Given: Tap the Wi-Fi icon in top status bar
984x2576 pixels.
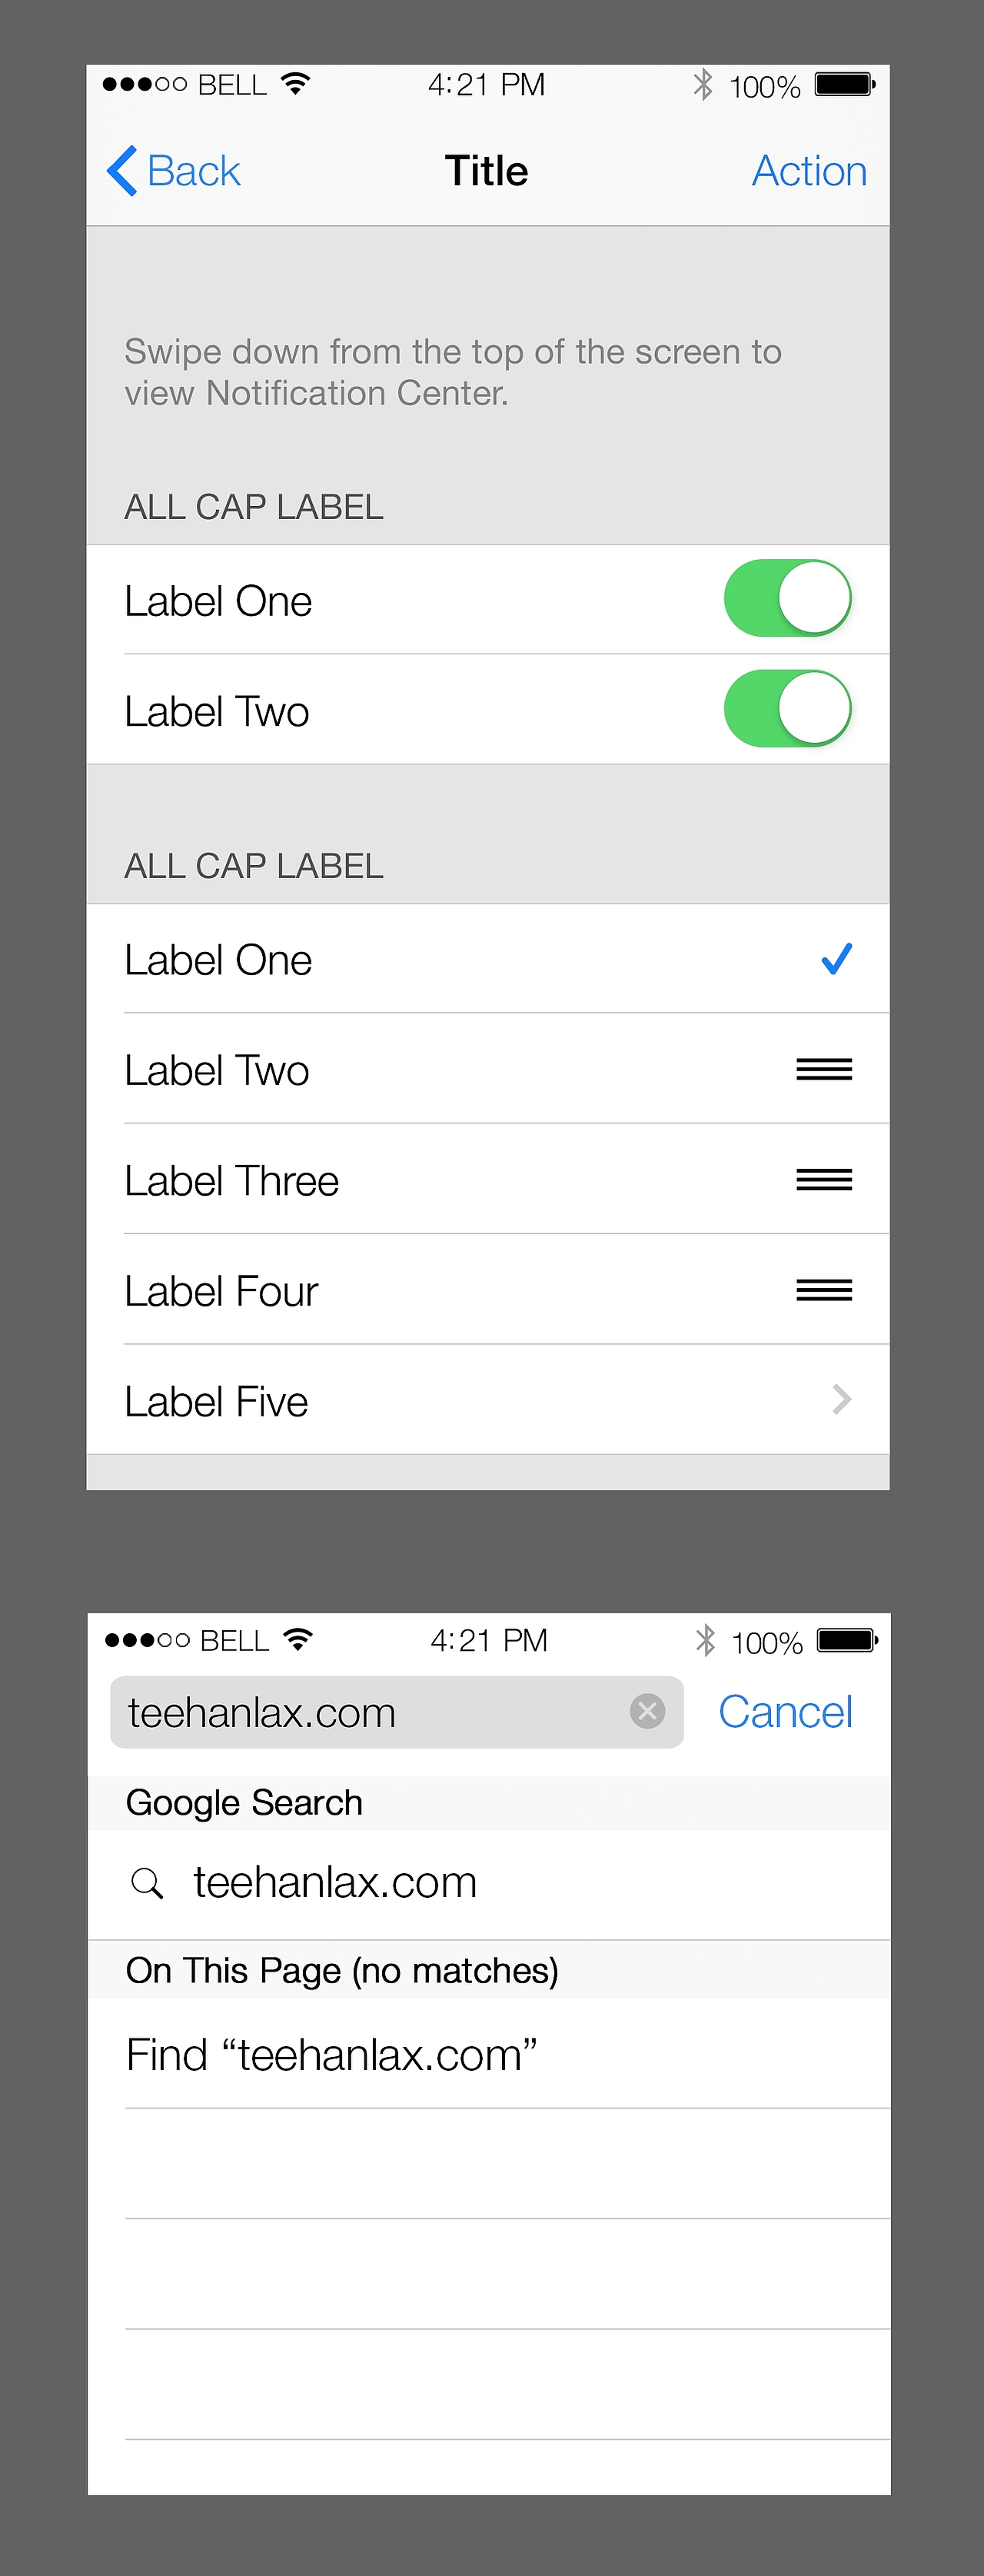Looking at the screenshot, I should tap(295, 84).
